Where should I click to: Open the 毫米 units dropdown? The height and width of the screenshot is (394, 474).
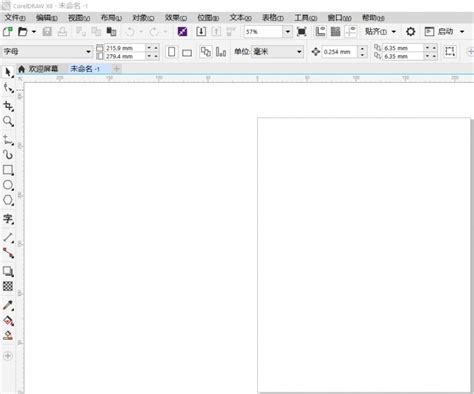coord(299,52)
